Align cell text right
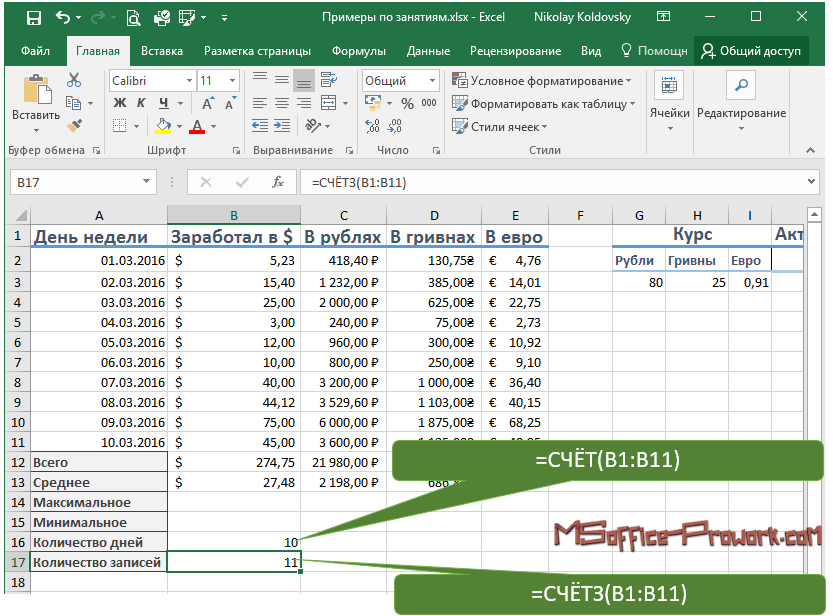This screenshot has width=833, height=616. pyautogui.click(x=304, y=103)
